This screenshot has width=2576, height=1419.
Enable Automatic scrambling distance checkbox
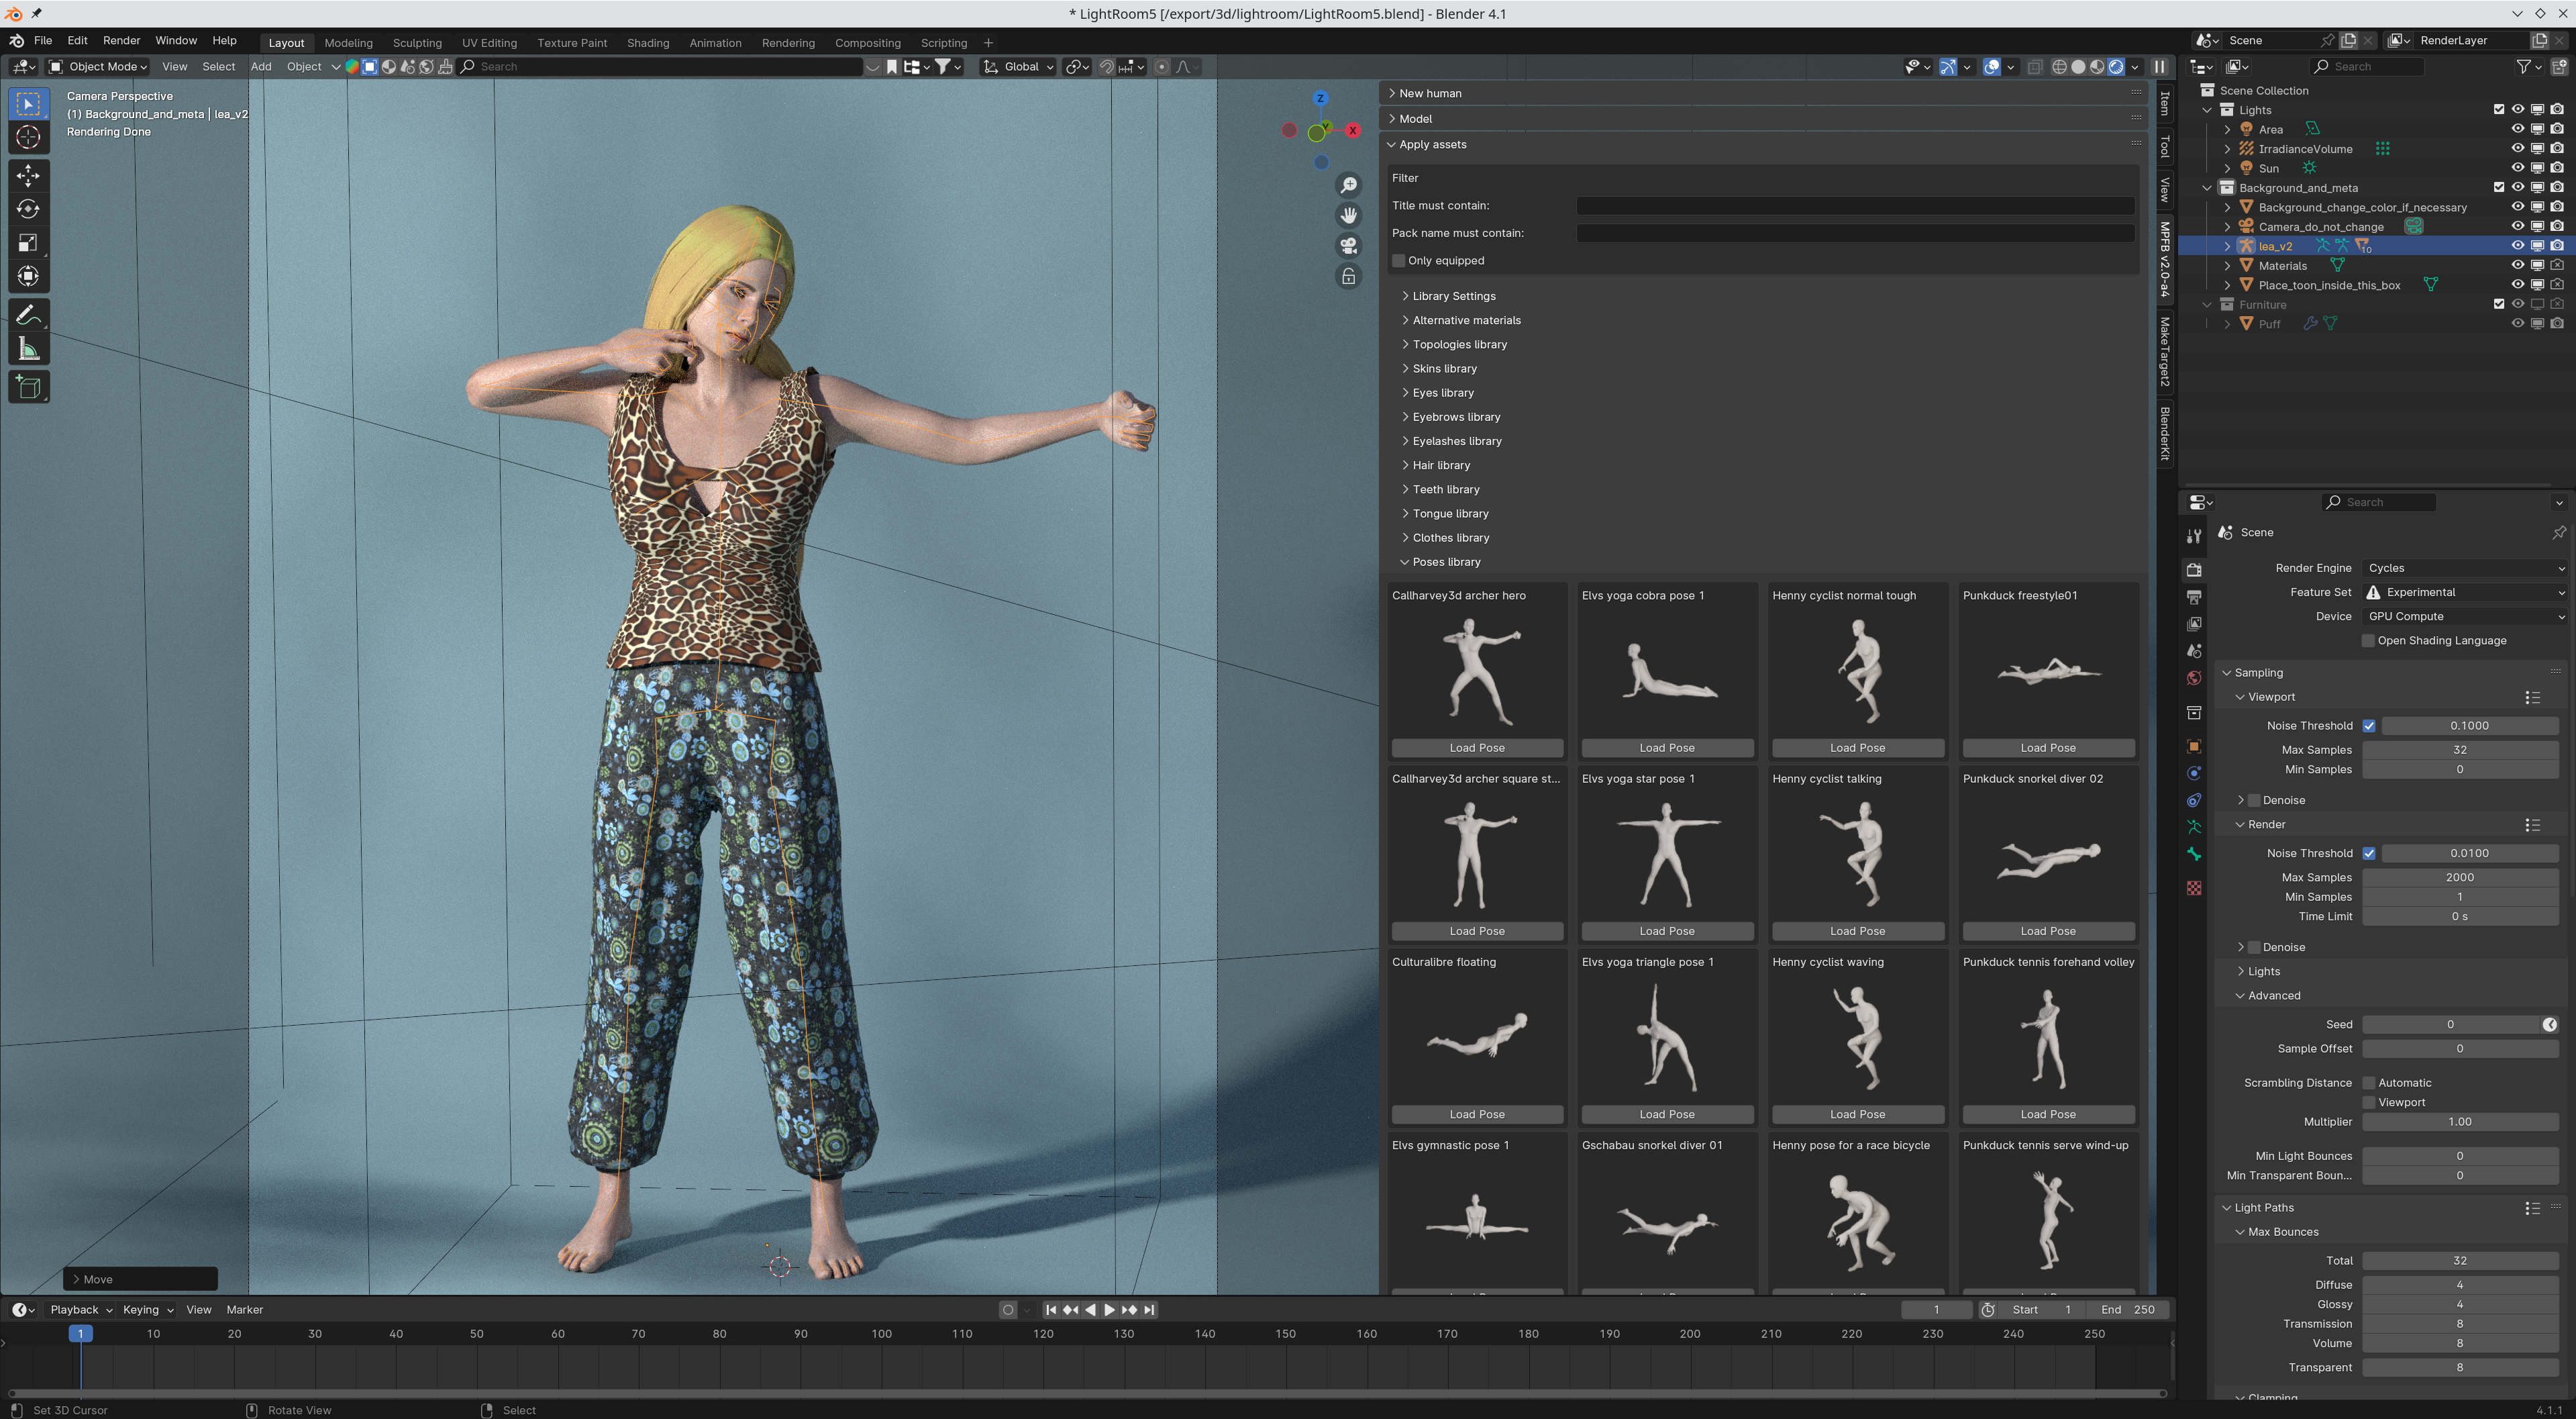coord(2369,1083)
